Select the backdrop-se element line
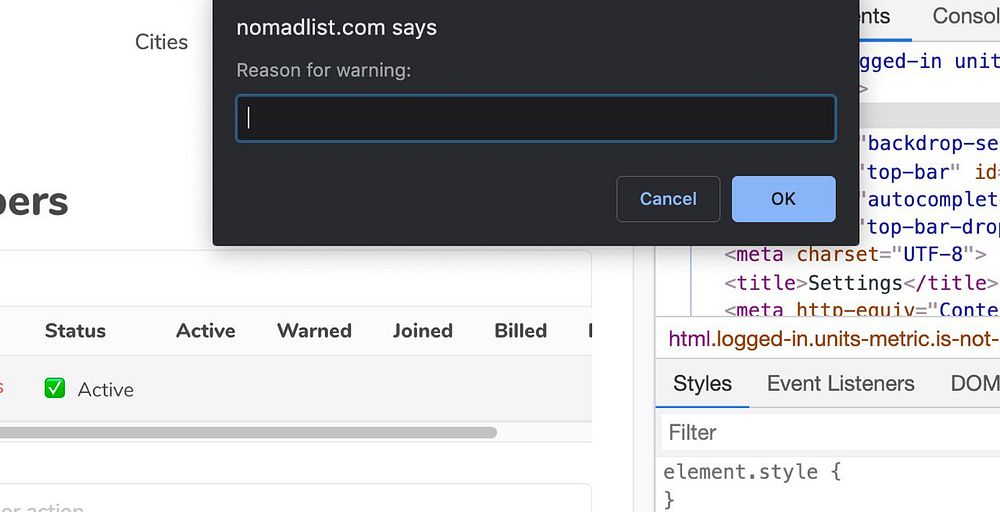1000x512 pixels. pos(932,143)
